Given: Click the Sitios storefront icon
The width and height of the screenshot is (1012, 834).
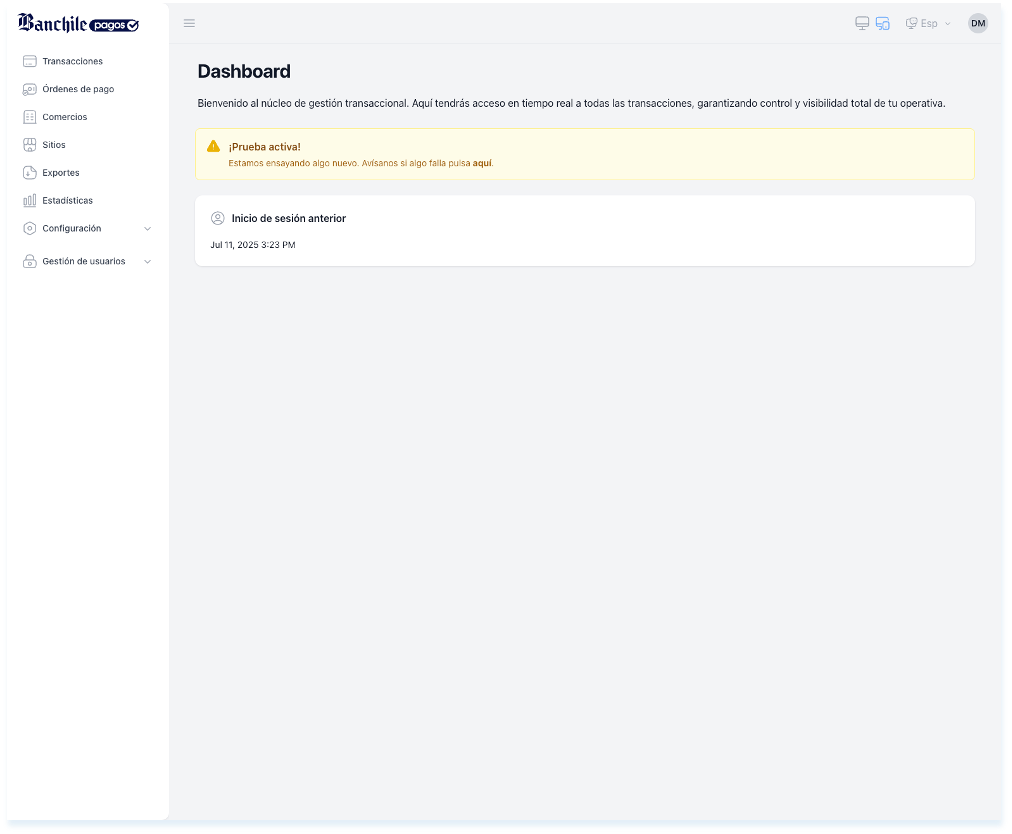Looking at the screenshot, I should [30, 145].
